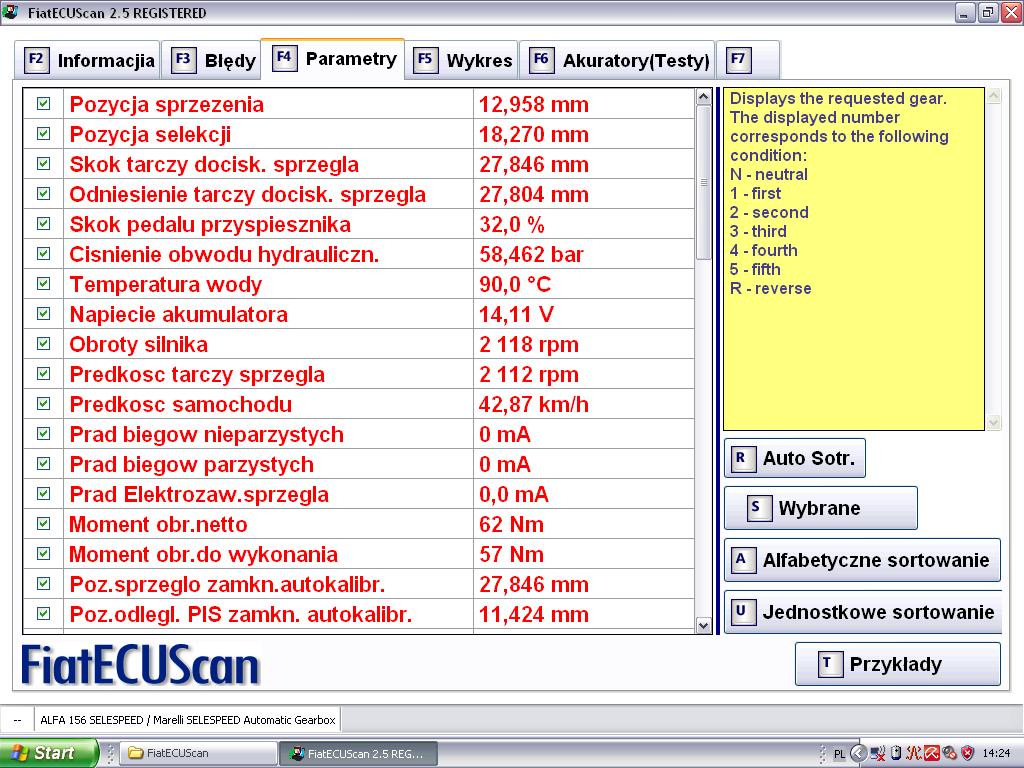
Task: Uncheck the Skok pedalu przyspiesznika checkbox
Action: coord(44,224)
